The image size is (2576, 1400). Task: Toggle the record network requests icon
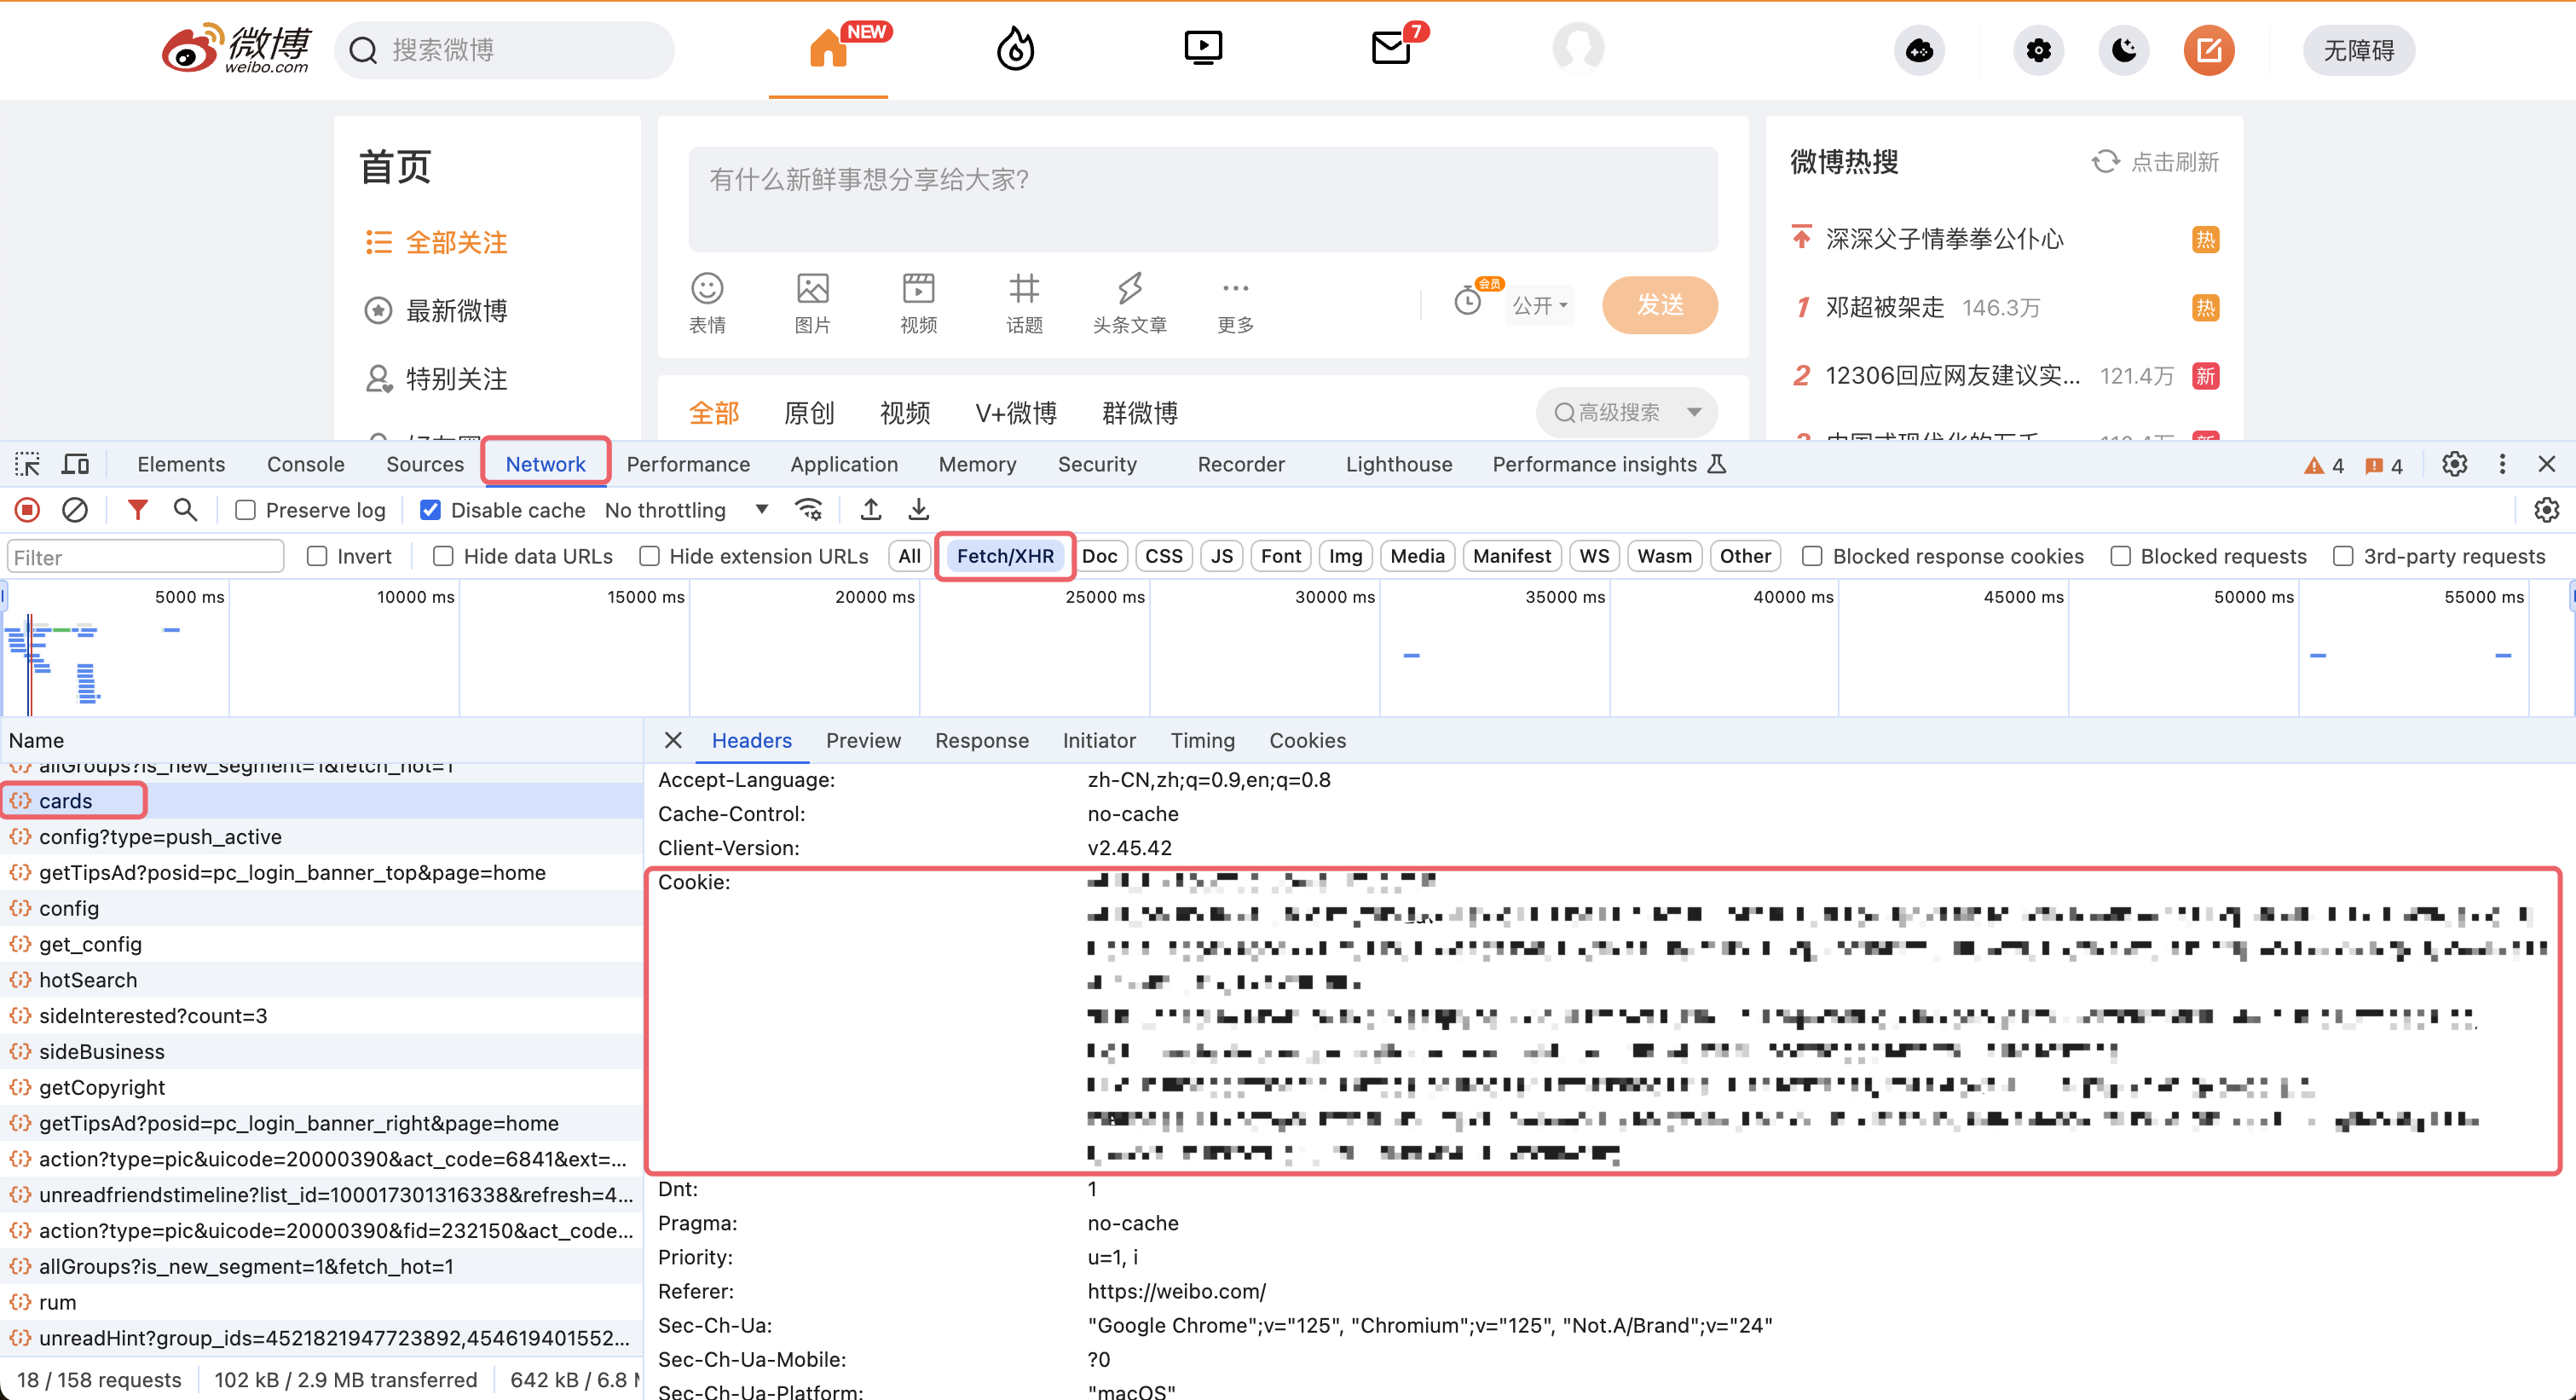click(x=27, y=509)
